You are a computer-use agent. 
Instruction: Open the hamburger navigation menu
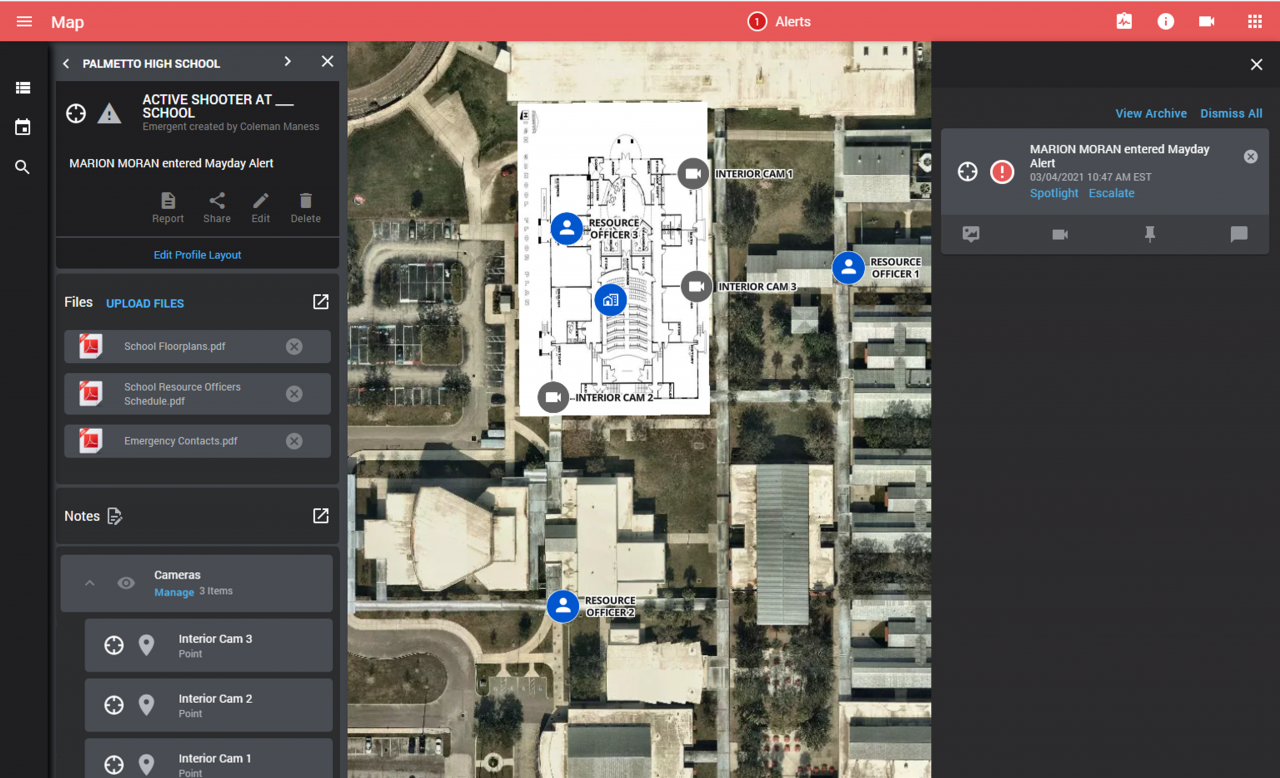(24, 22)
